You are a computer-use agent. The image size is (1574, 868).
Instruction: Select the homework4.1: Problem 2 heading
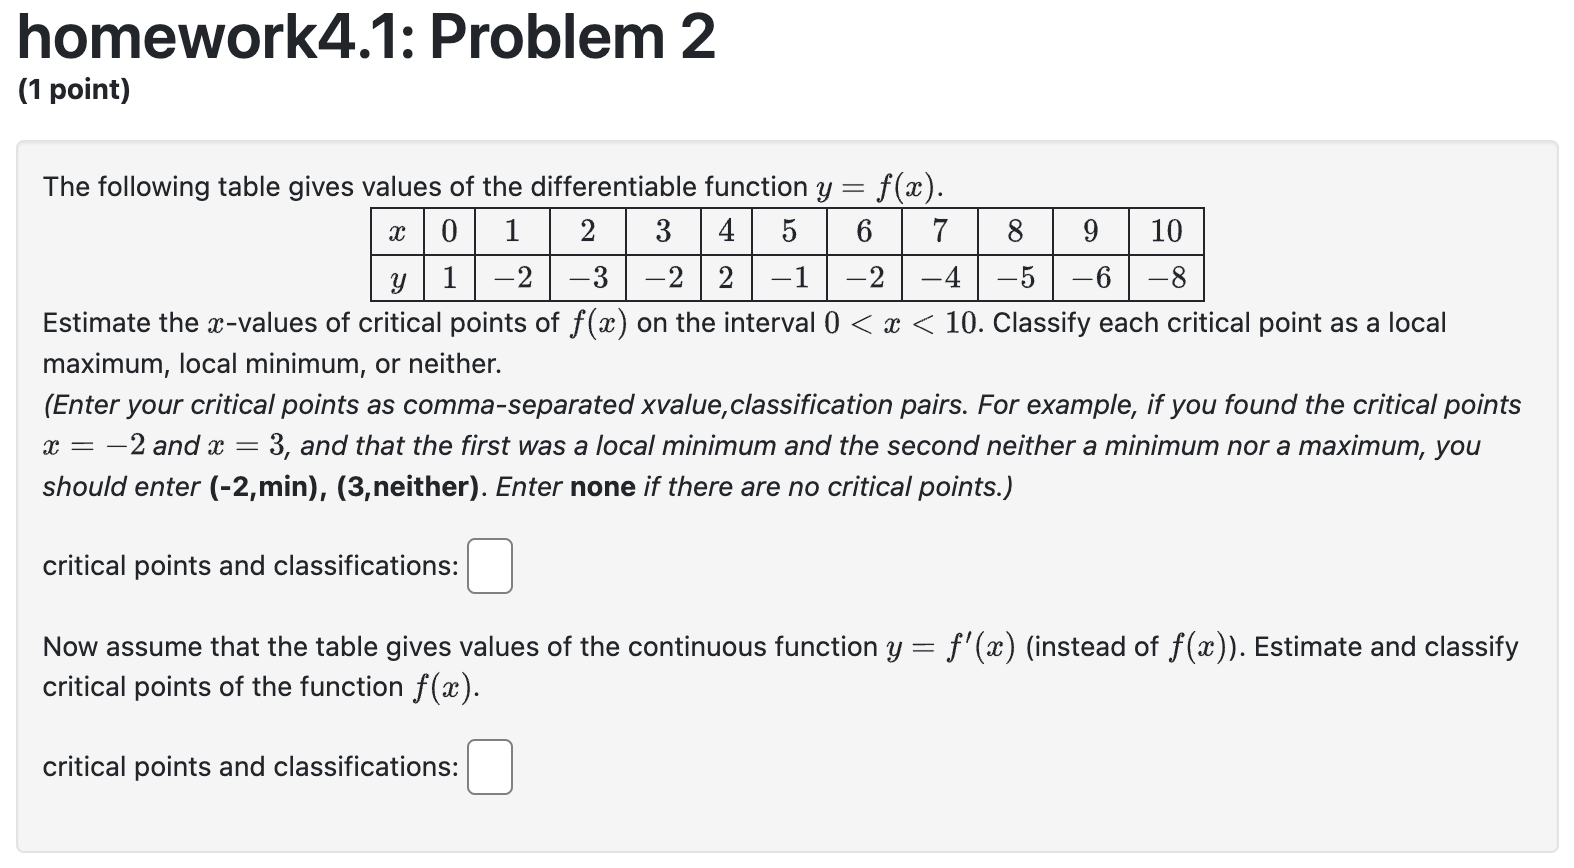click(365, 40)
